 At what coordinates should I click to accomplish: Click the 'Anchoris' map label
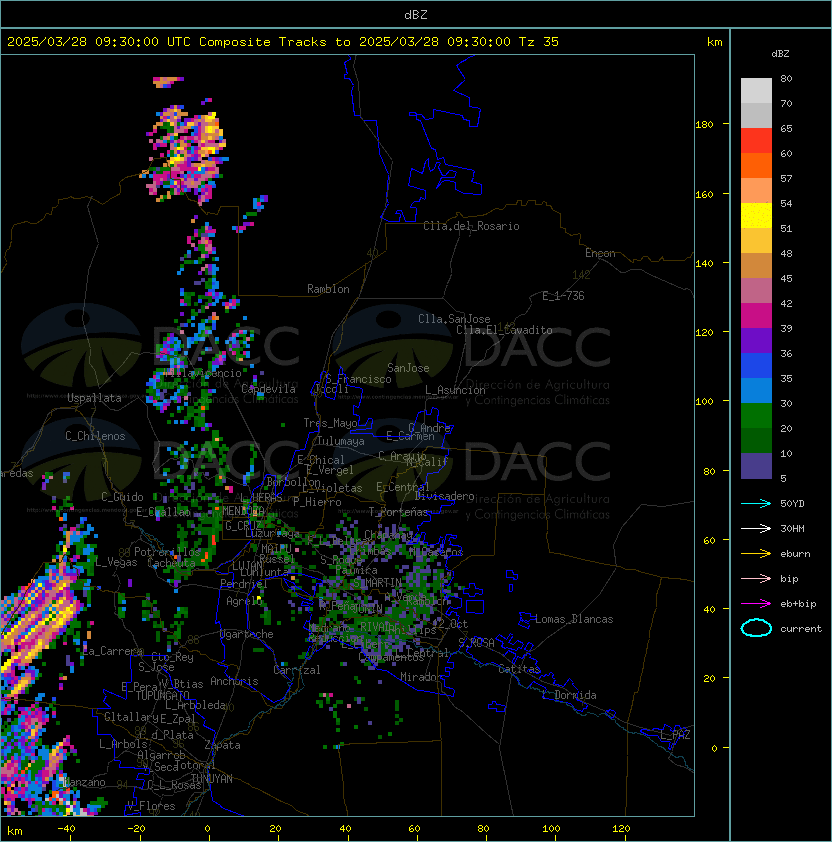point(234,681)
